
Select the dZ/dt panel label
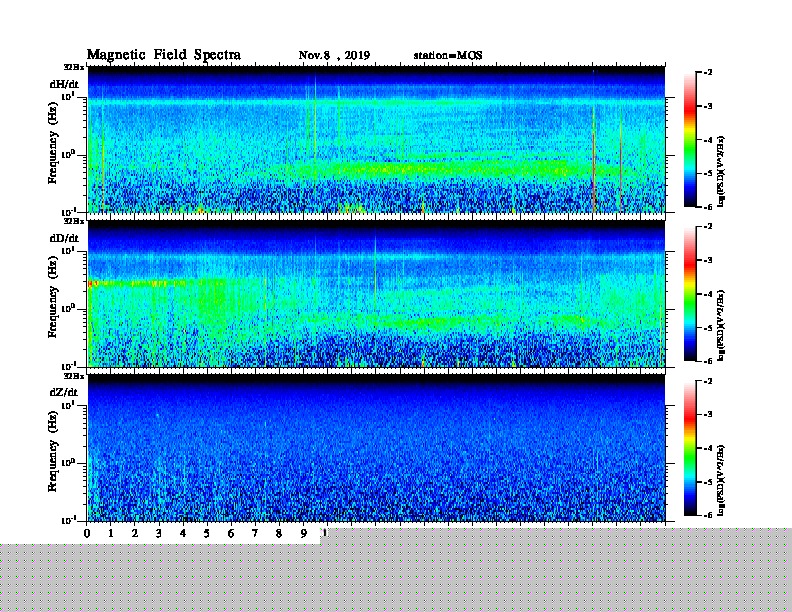(x=64, y=392)
